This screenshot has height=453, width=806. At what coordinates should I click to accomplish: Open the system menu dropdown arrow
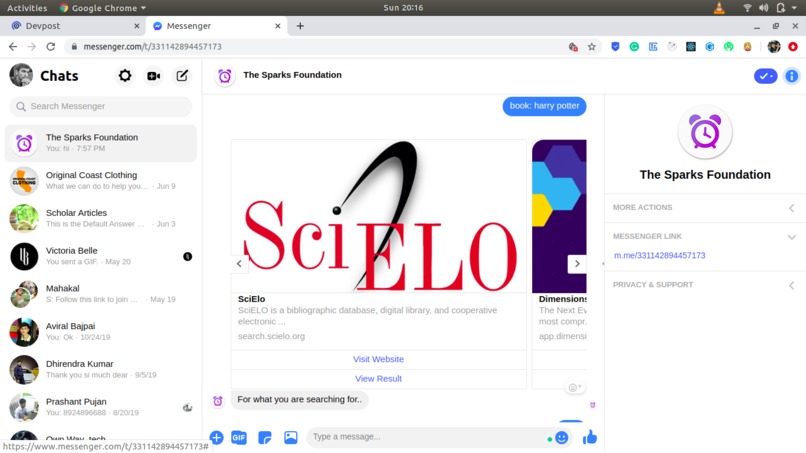pos(794,8)
